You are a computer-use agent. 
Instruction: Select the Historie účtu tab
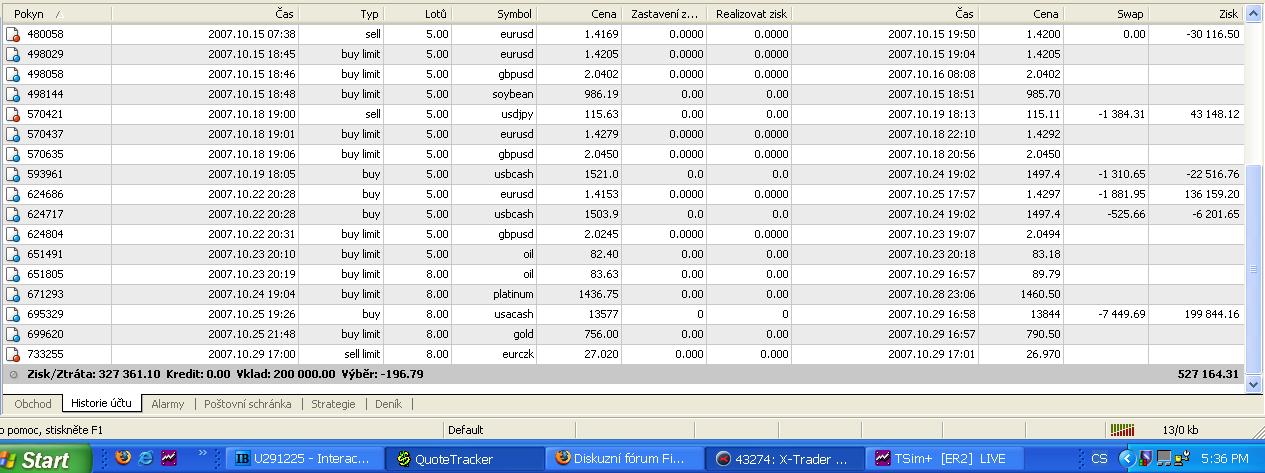[x=102, y=404]
